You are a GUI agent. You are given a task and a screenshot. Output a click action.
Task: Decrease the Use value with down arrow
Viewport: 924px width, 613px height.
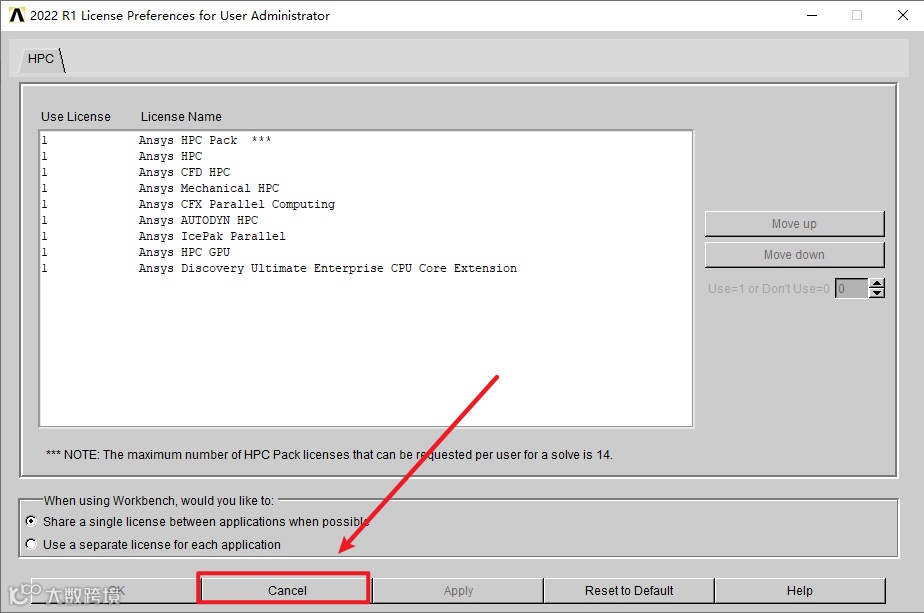tap(877, 293)
